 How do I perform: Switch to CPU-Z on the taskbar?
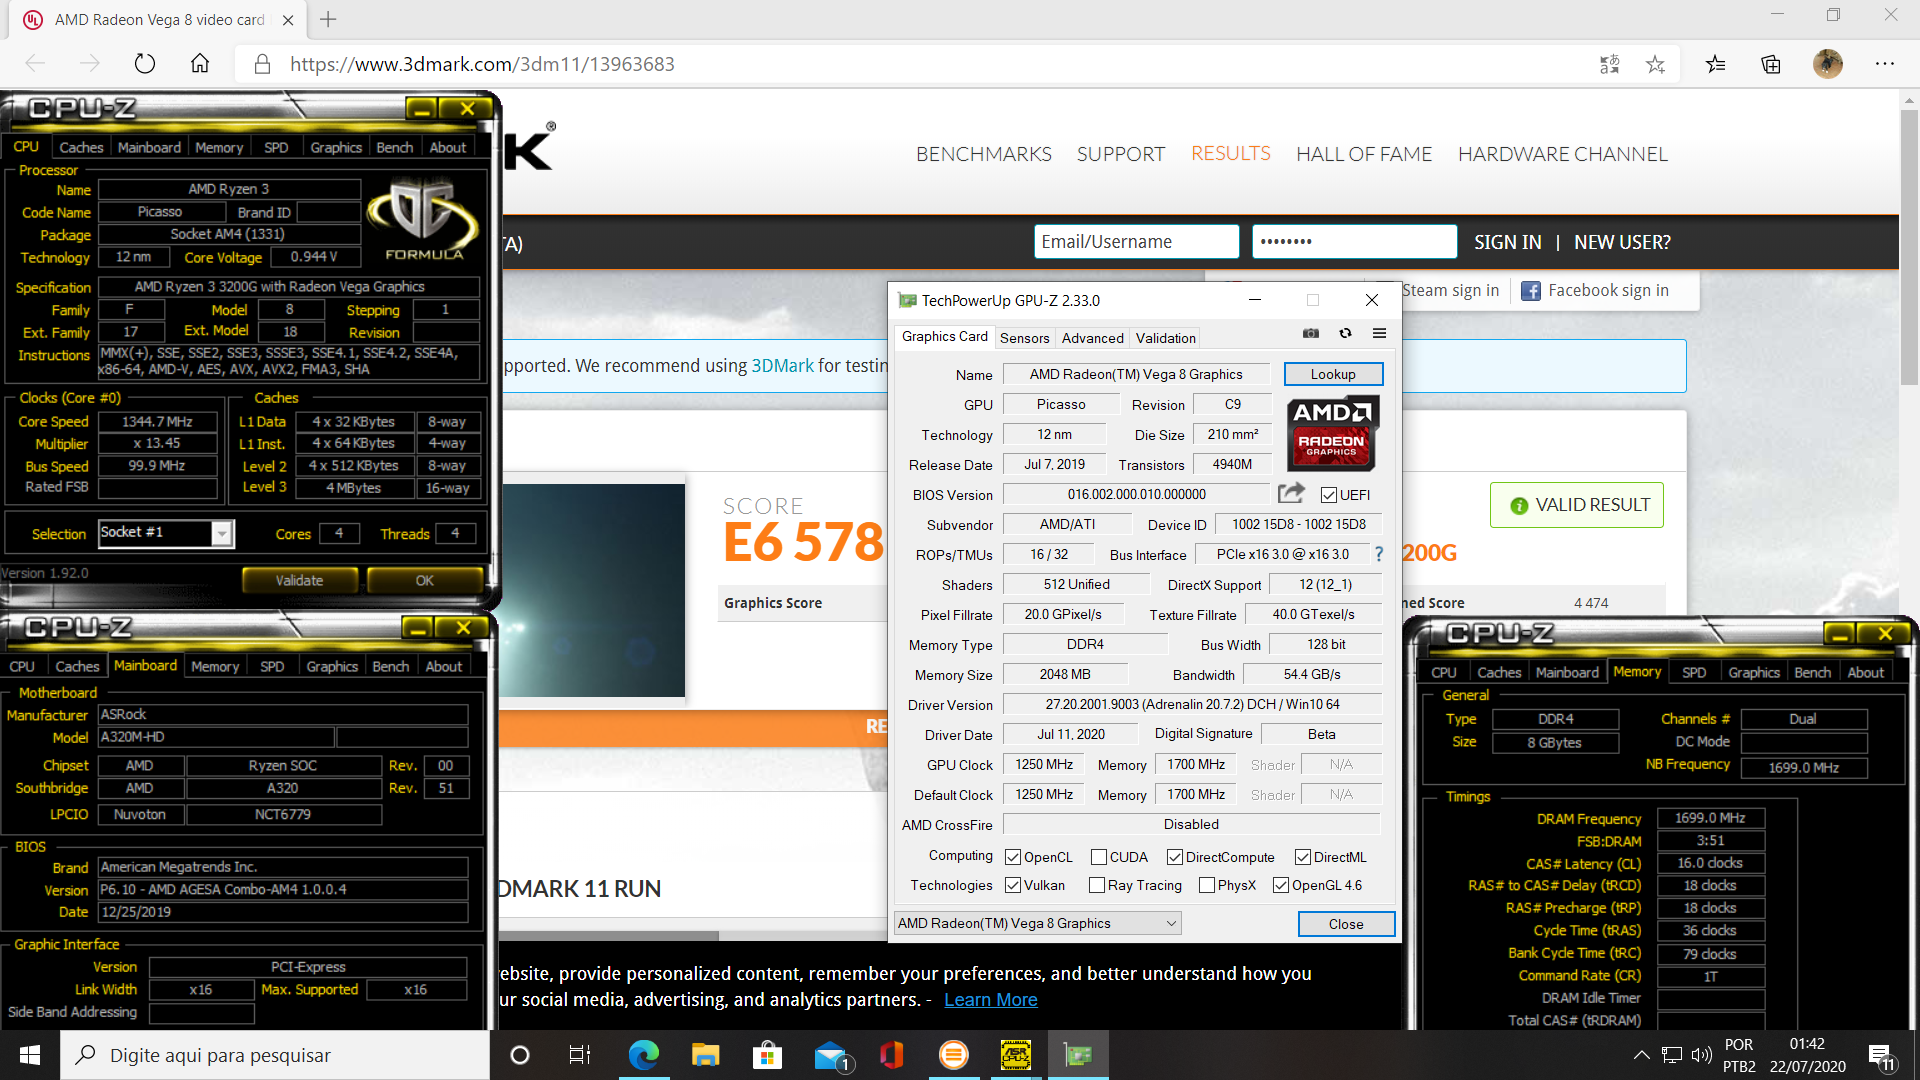(x=1016, y=1055)
